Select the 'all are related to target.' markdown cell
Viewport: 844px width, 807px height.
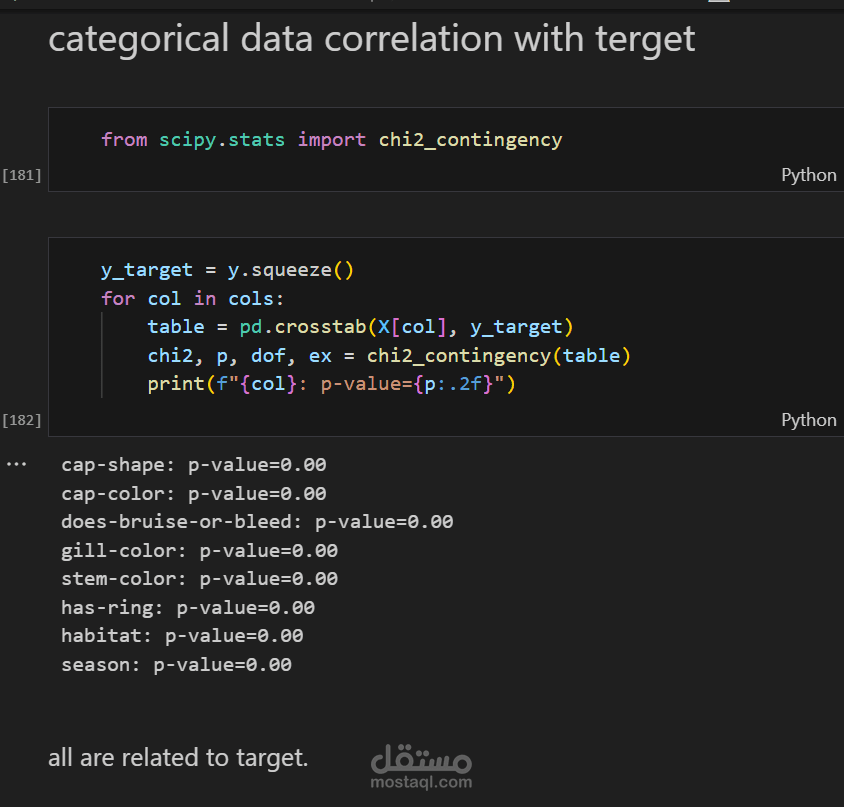click(178, 758)
